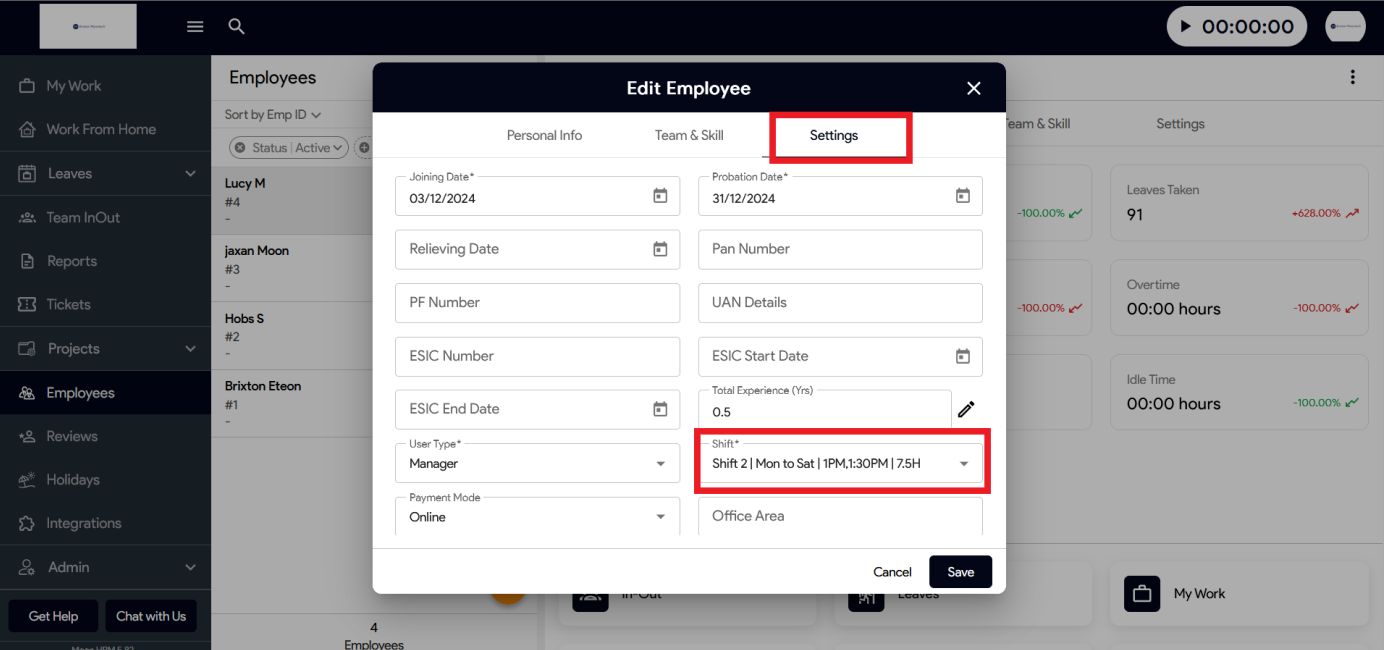Expand the User Type dropdown
The image size is (1384, 650).
(660, 464)
